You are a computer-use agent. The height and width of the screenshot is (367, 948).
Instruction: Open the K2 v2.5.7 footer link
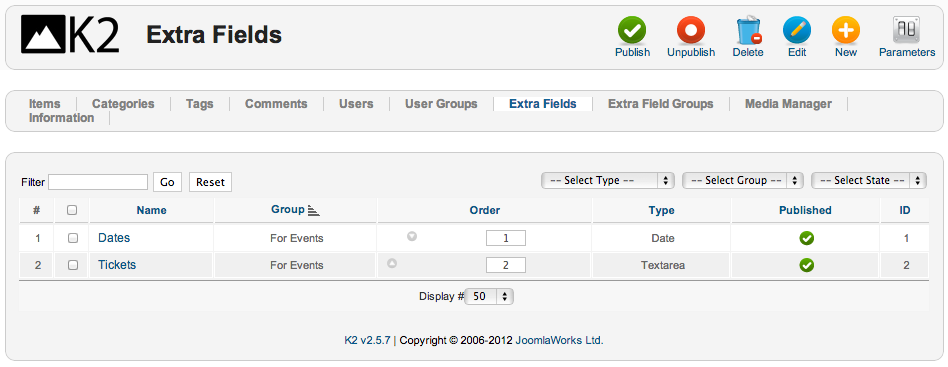coord(368,340)
